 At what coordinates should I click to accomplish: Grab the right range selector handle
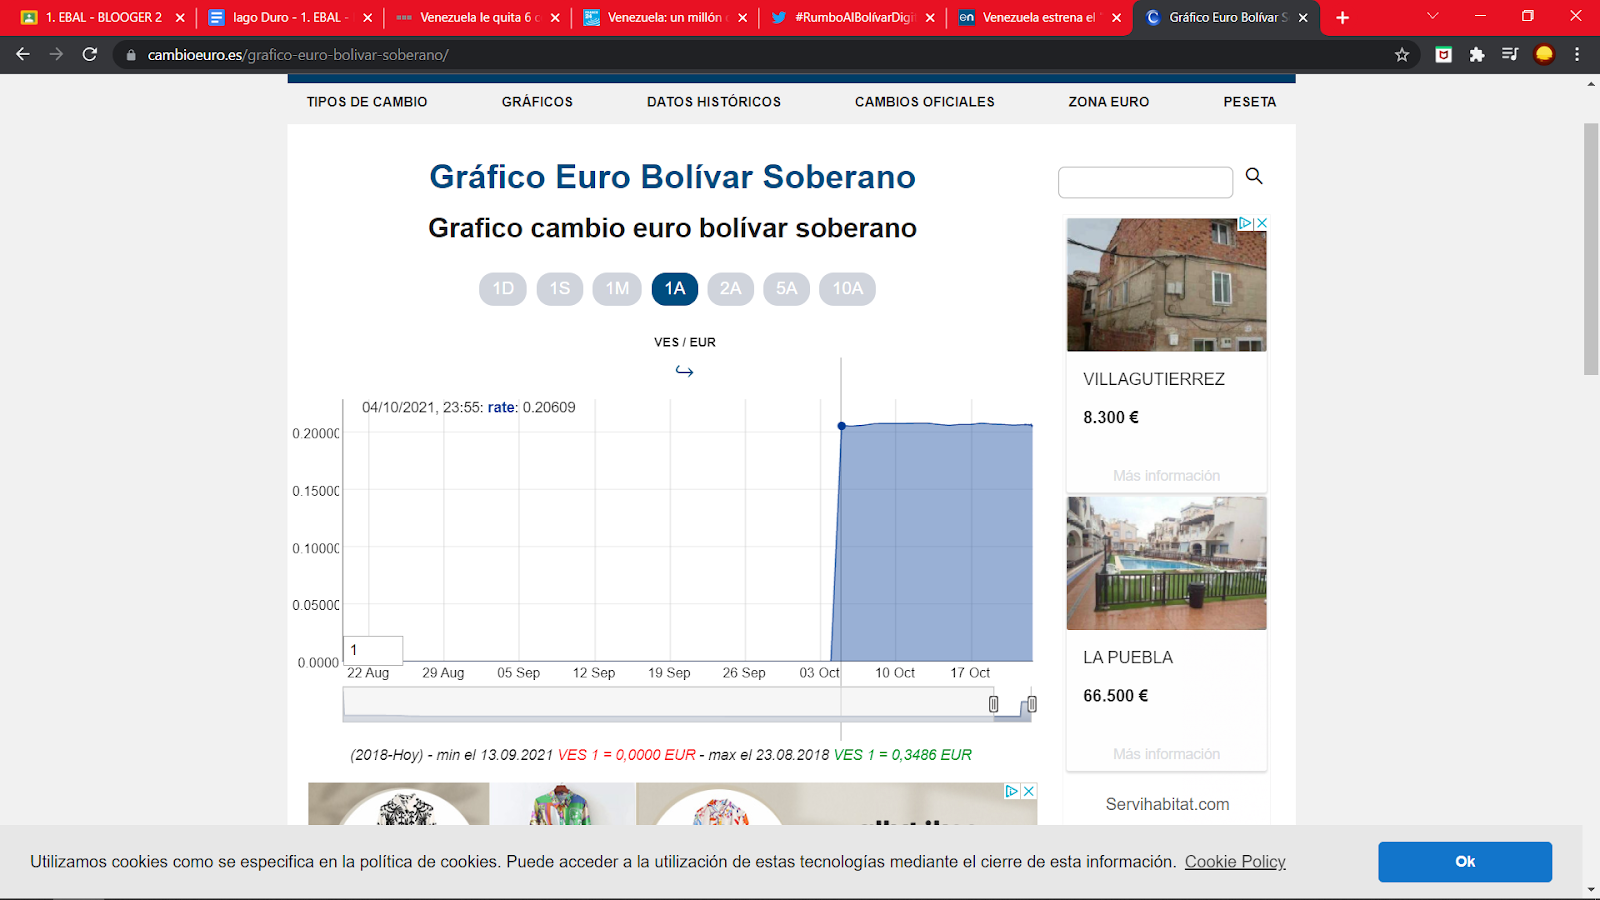1032,704
